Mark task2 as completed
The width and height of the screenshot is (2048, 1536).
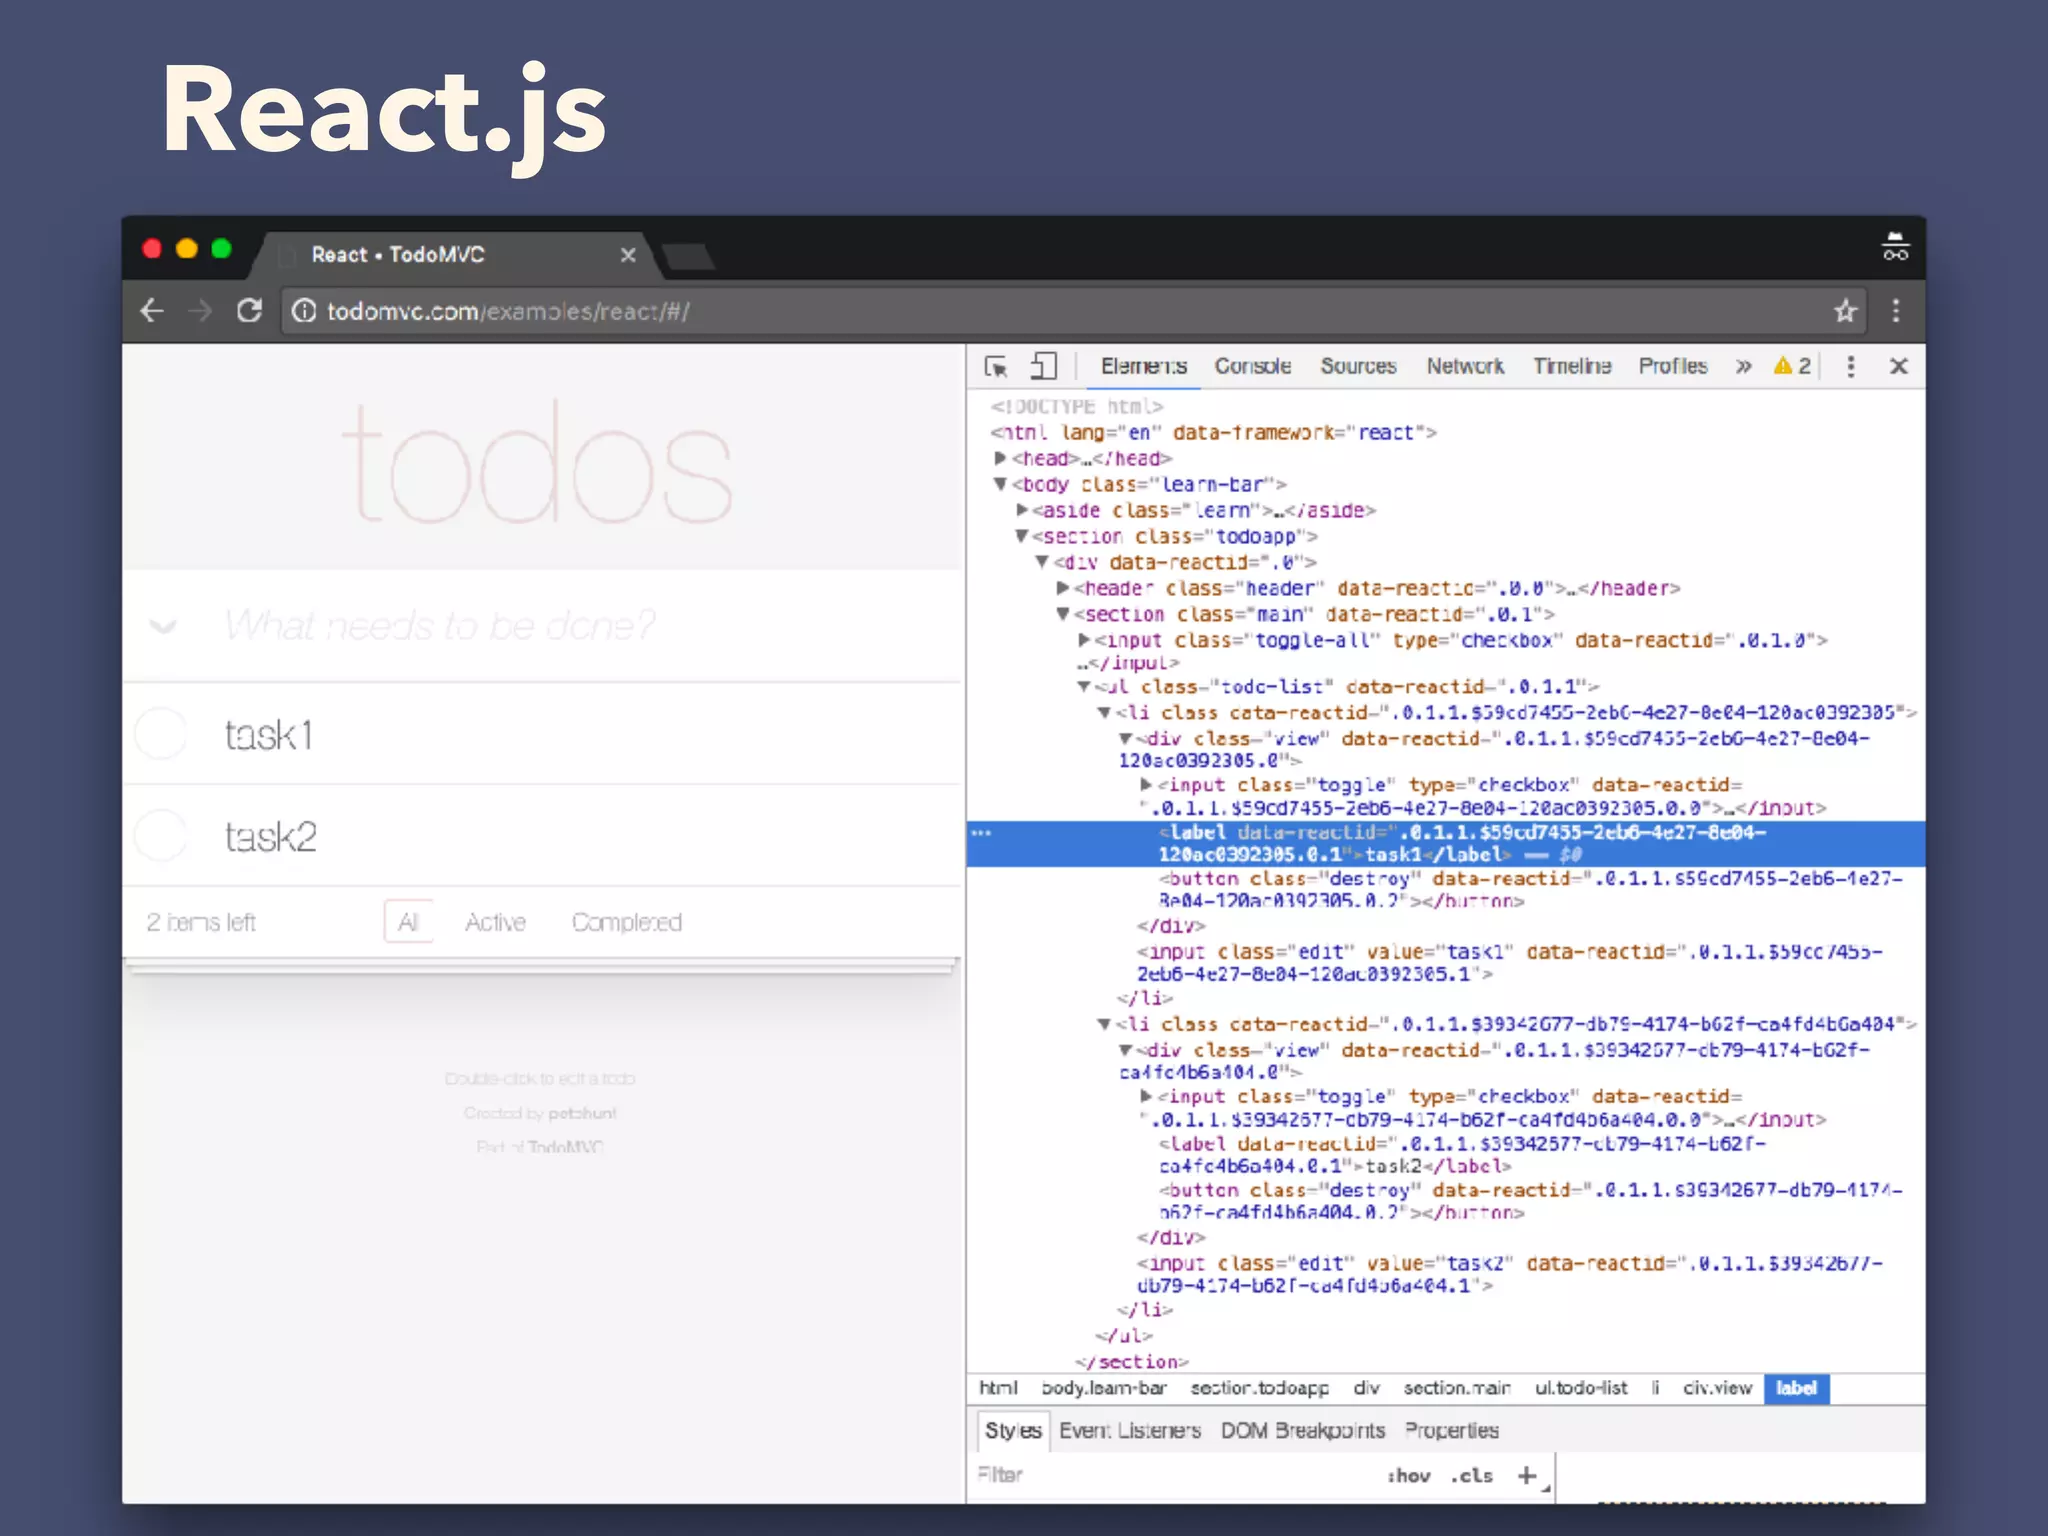click(x=161, y=835)
